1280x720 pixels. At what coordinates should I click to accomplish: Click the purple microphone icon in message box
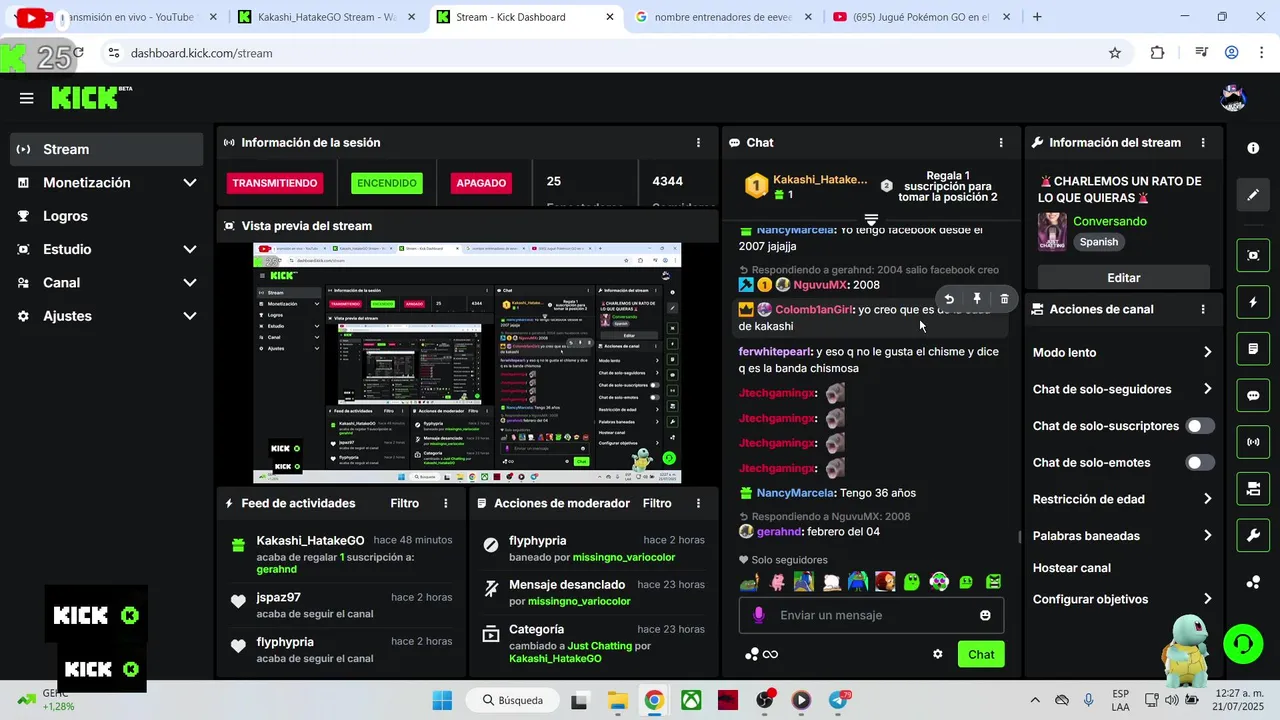(759, 615)
